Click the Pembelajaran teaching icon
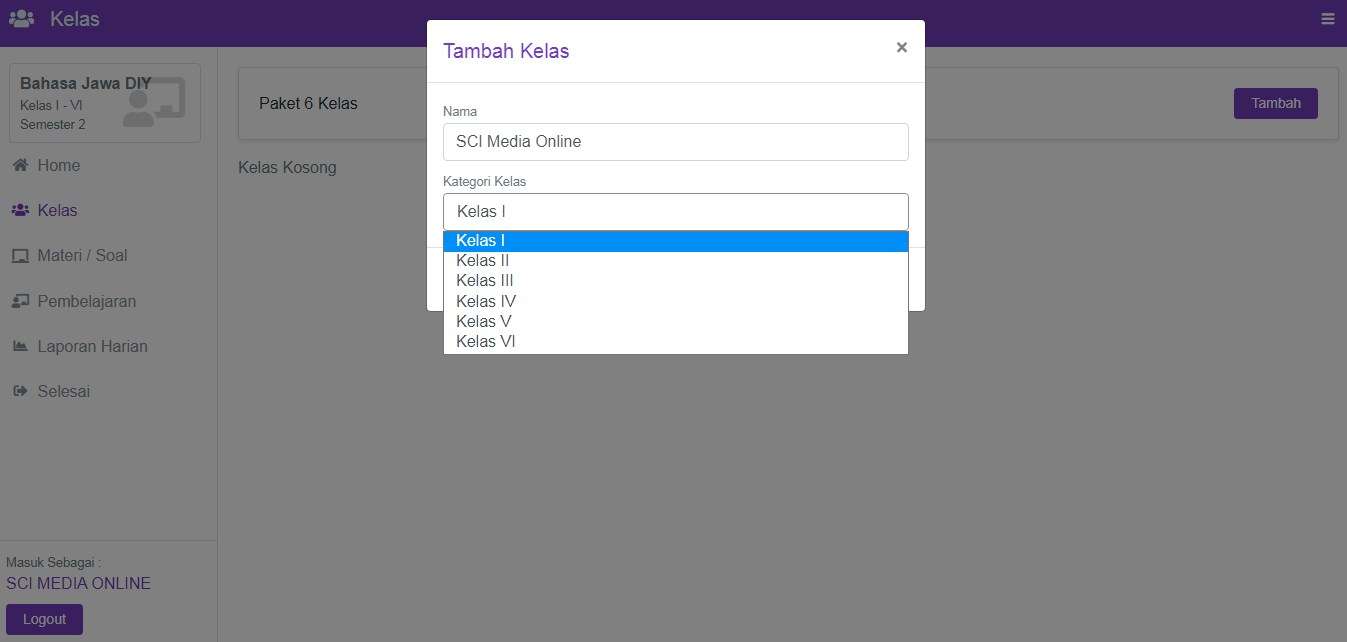 click(x=20, y=301)
